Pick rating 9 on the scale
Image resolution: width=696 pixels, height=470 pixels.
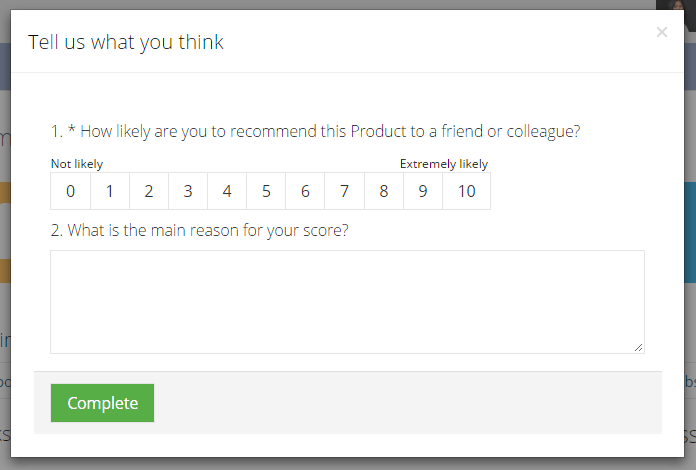tap(423, 191)
